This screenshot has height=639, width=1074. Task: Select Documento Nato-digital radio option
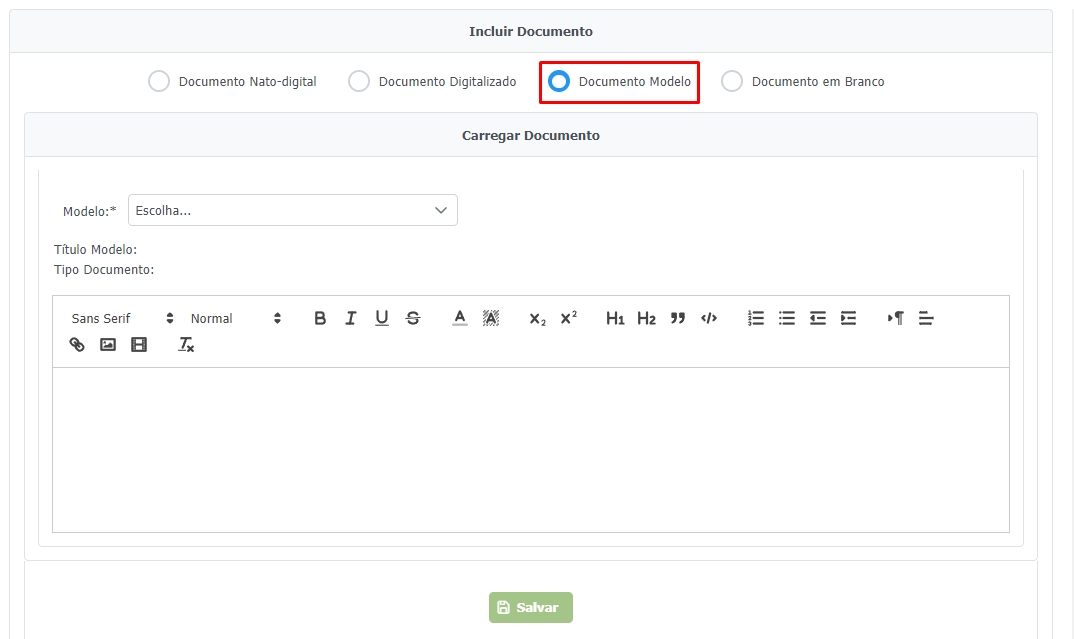(x=159, y=81)
